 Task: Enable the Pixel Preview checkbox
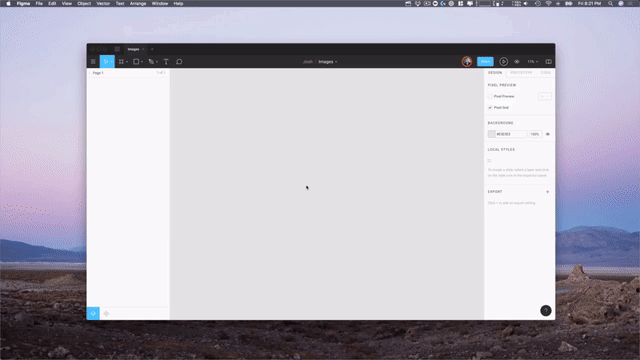490,96
